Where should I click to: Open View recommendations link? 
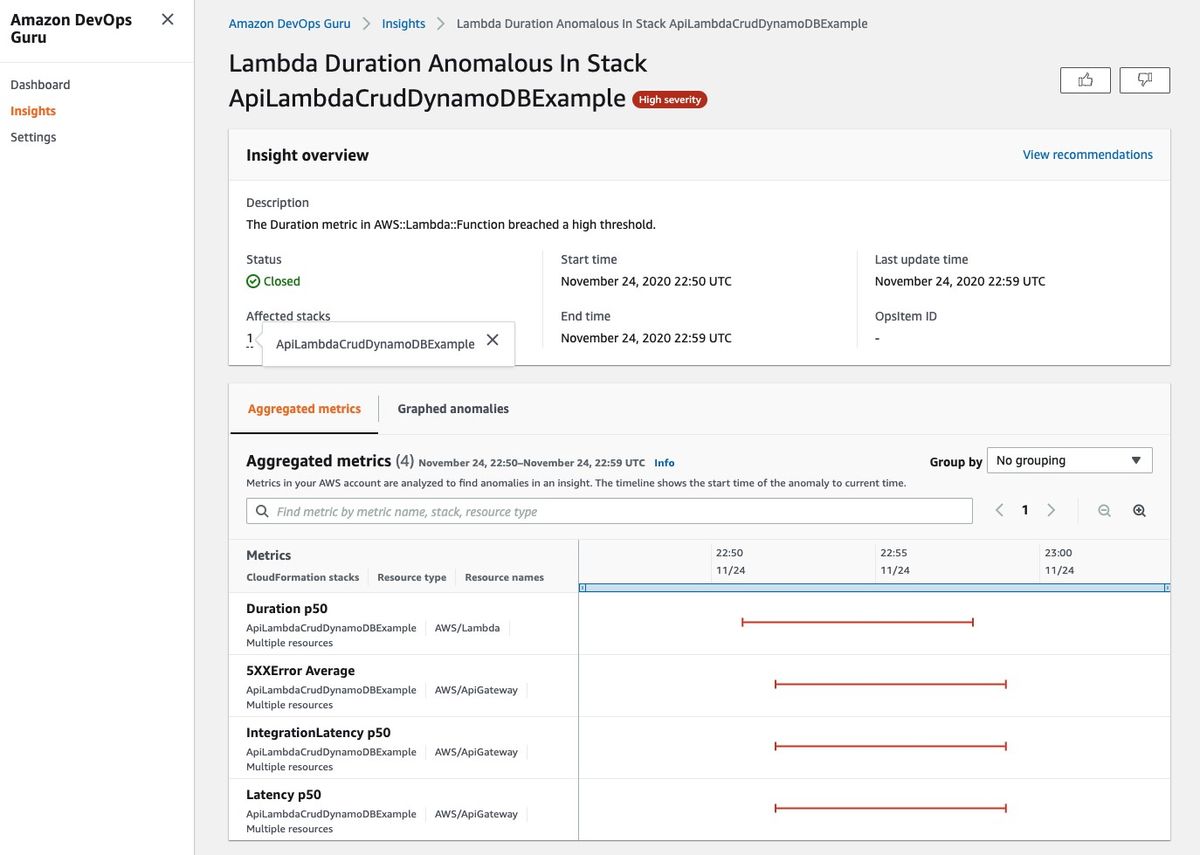click(x=1087, y=155)
